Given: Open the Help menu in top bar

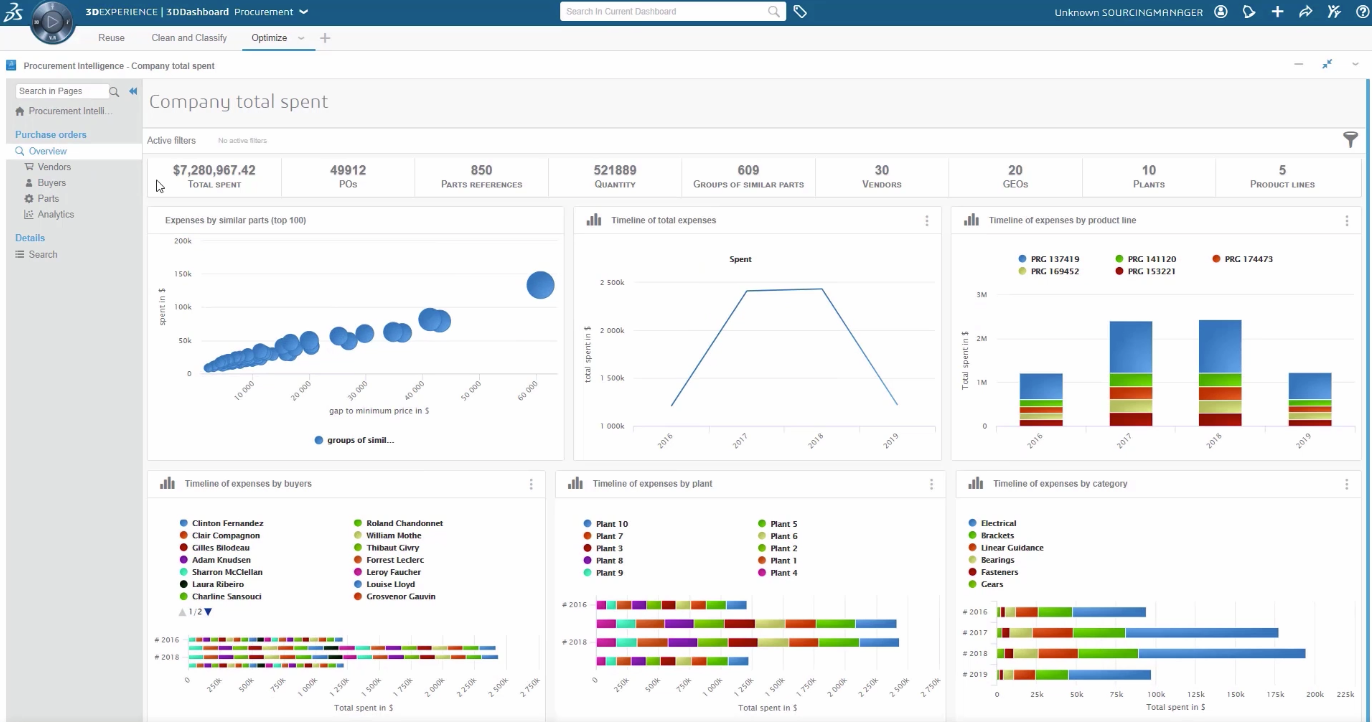Looking at the screenshot, I should coord(1362,11).
